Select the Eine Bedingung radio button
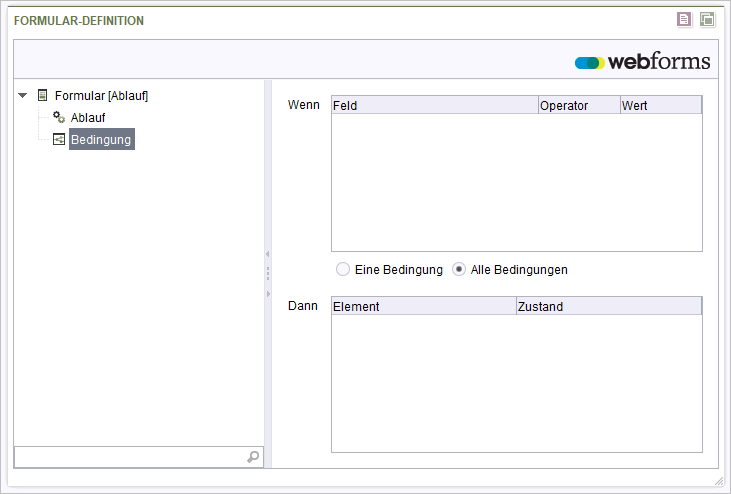Screen dimensions: 731x494 pos(343,269)
